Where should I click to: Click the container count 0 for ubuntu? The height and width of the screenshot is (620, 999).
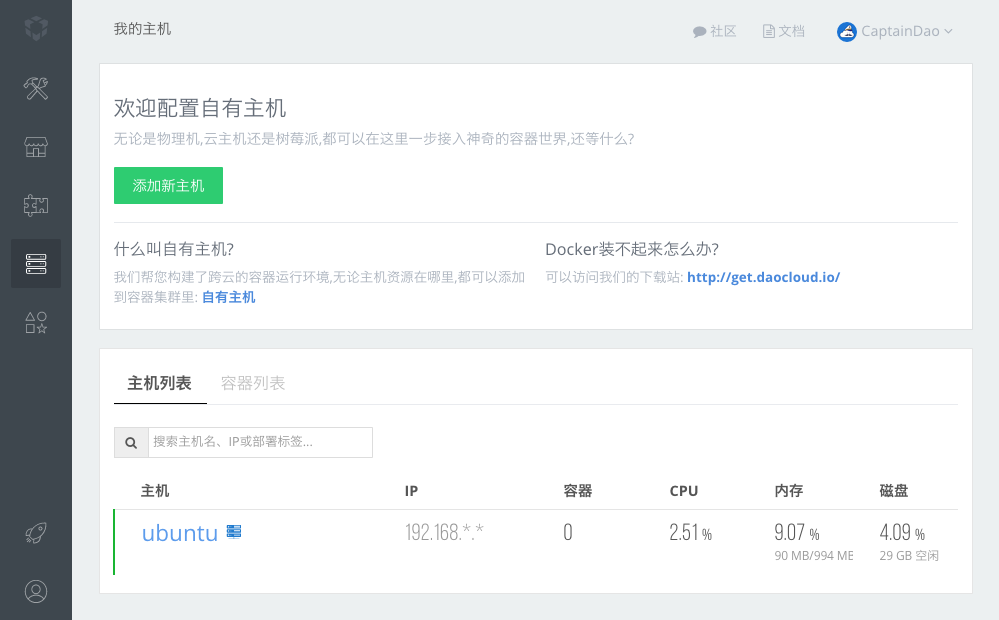tap(568, 532)
